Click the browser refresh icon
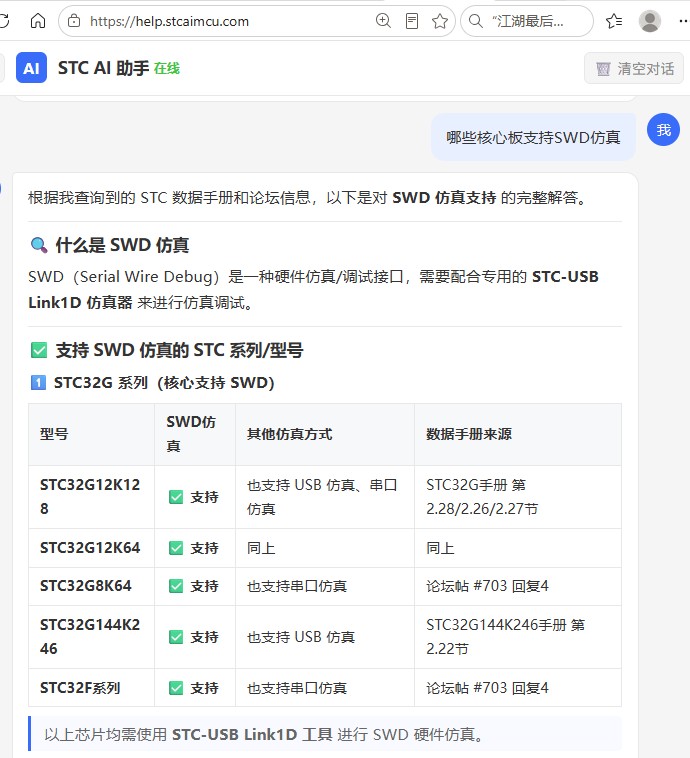690x758 pixels. pyautogui.click(x=4, y=21)
